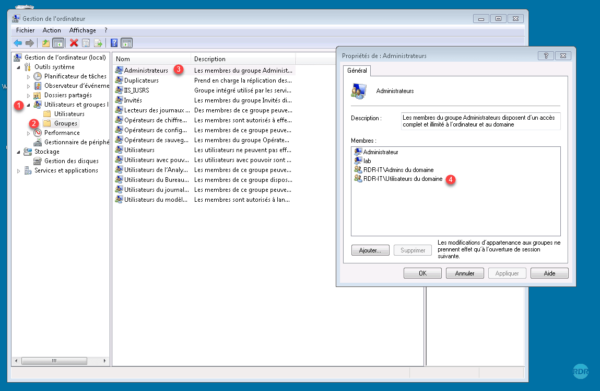The image size is (600, 391).
Task: Click the Duplicateurs group icon
Action: [x=119, y=80]
